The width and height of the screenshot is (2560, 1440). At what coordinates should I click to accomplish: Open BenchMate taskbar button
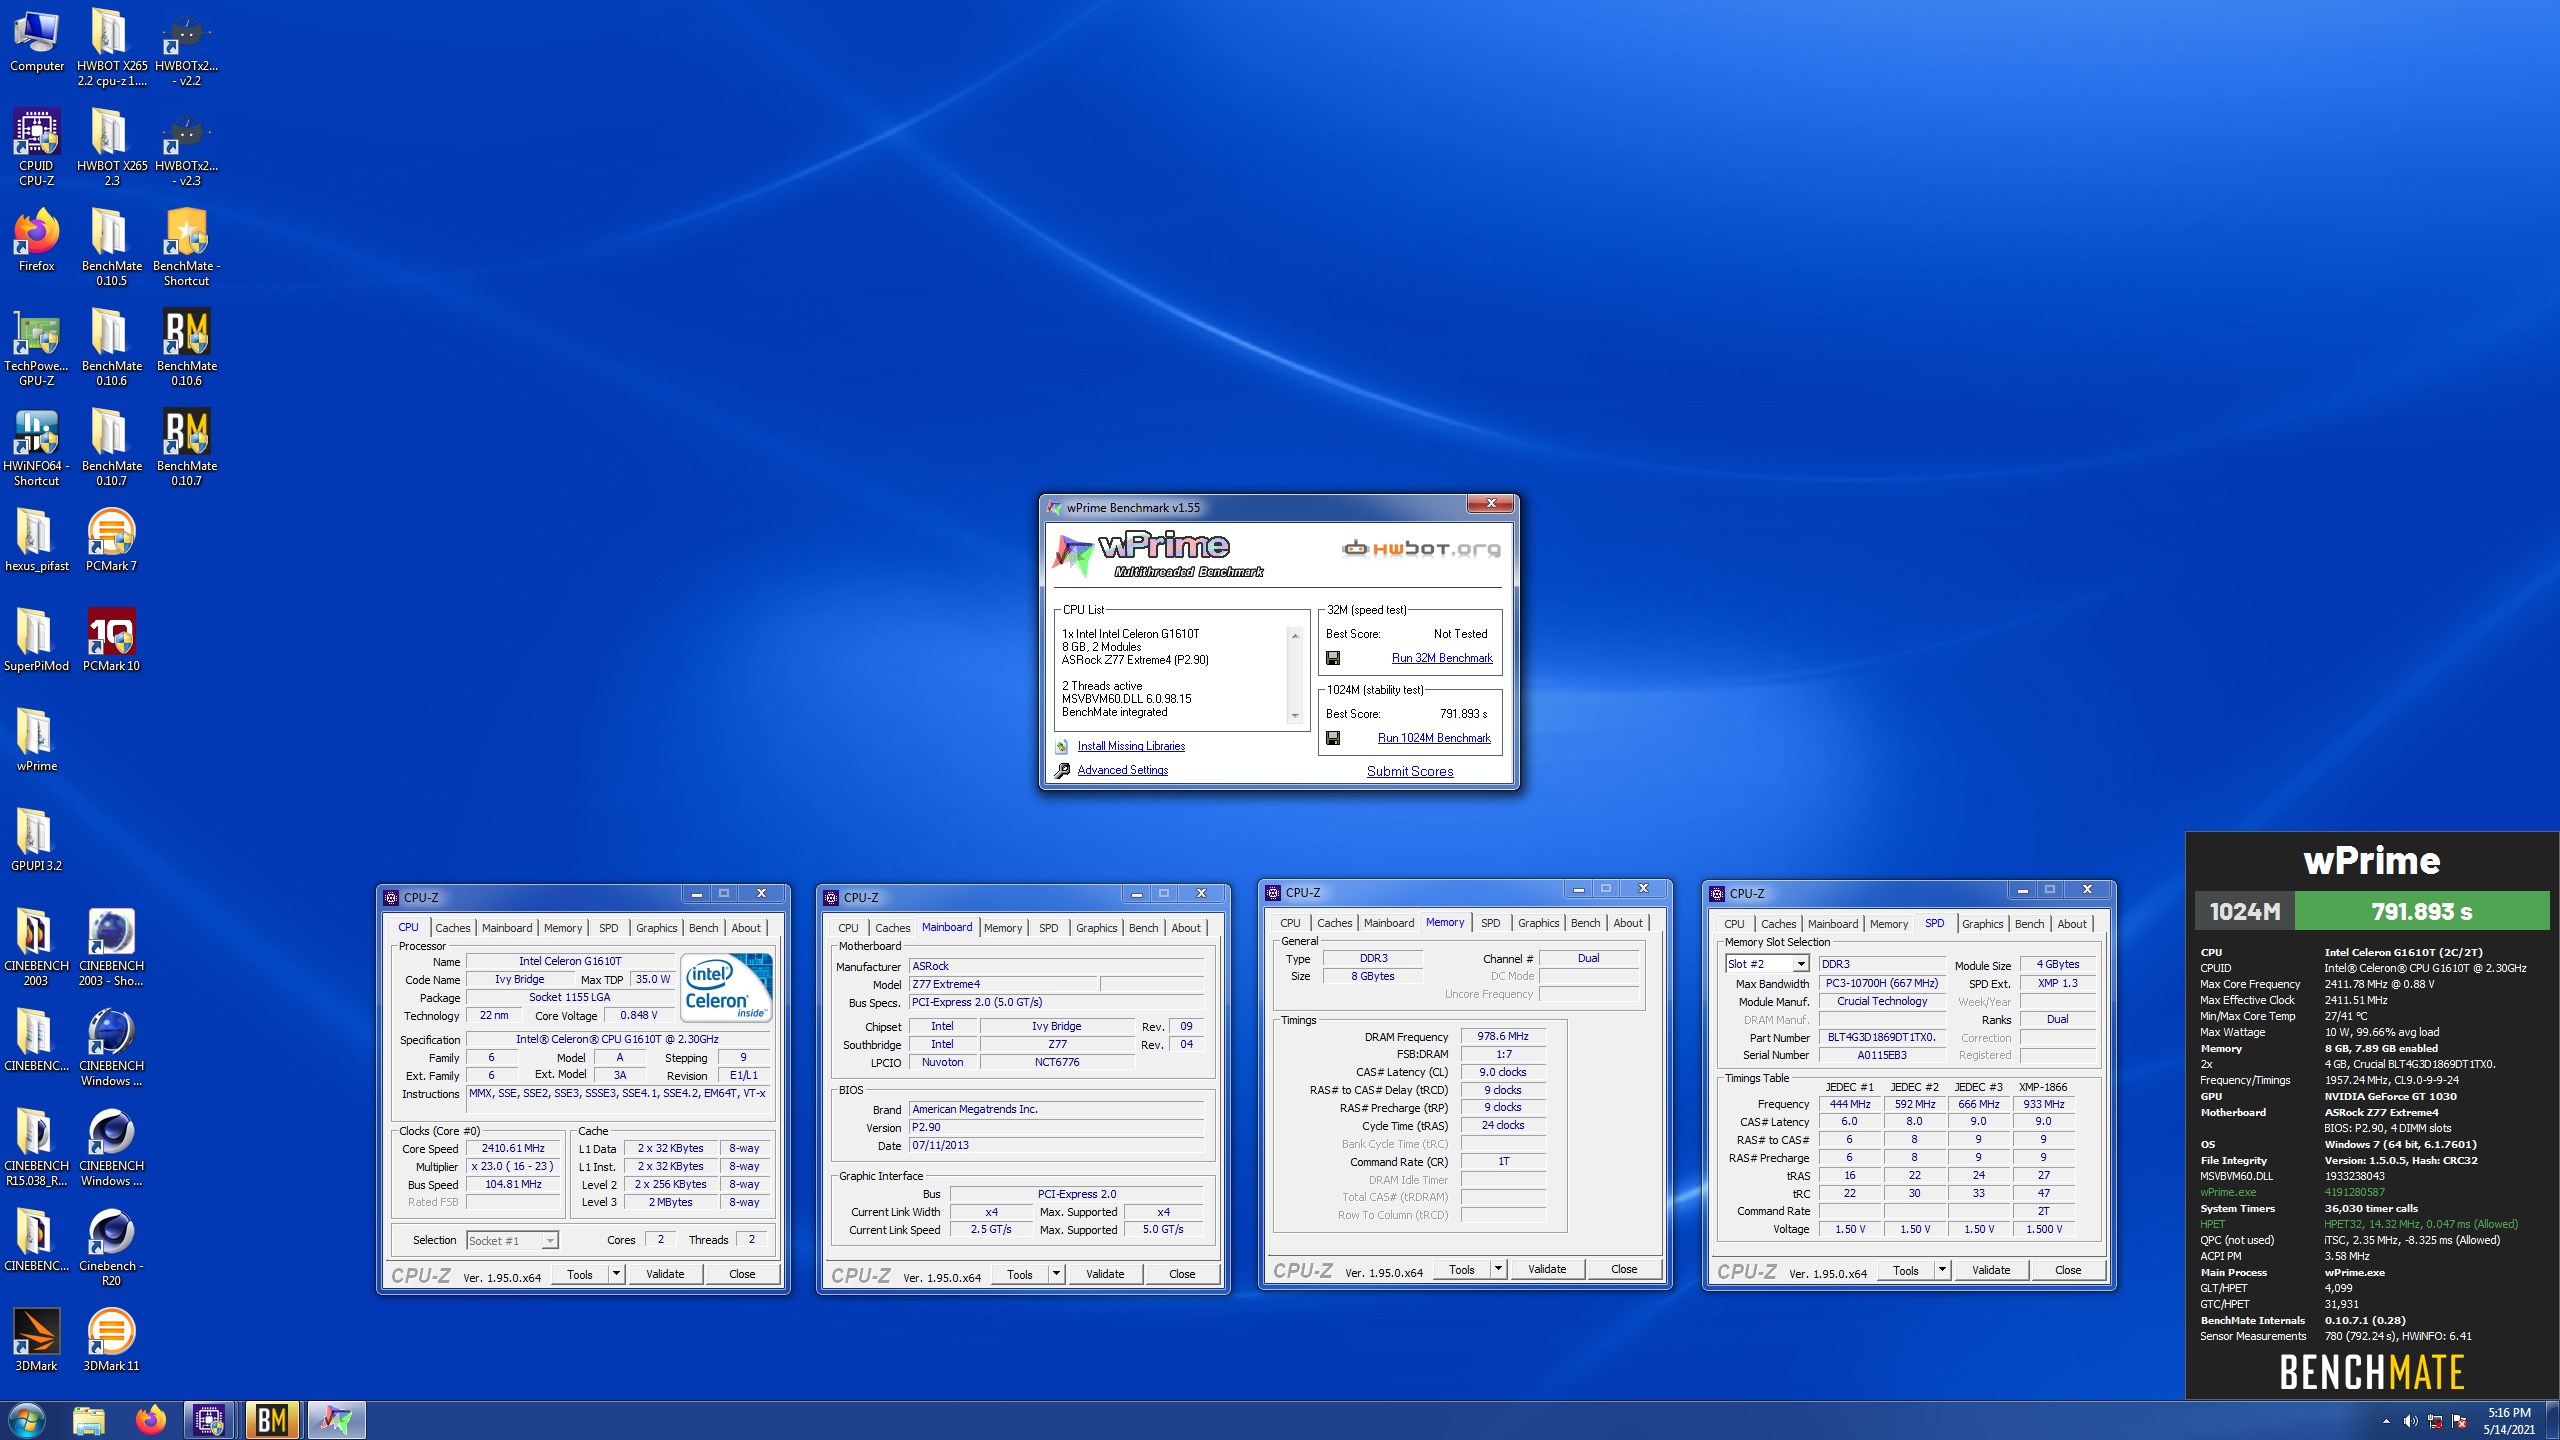272,1420
